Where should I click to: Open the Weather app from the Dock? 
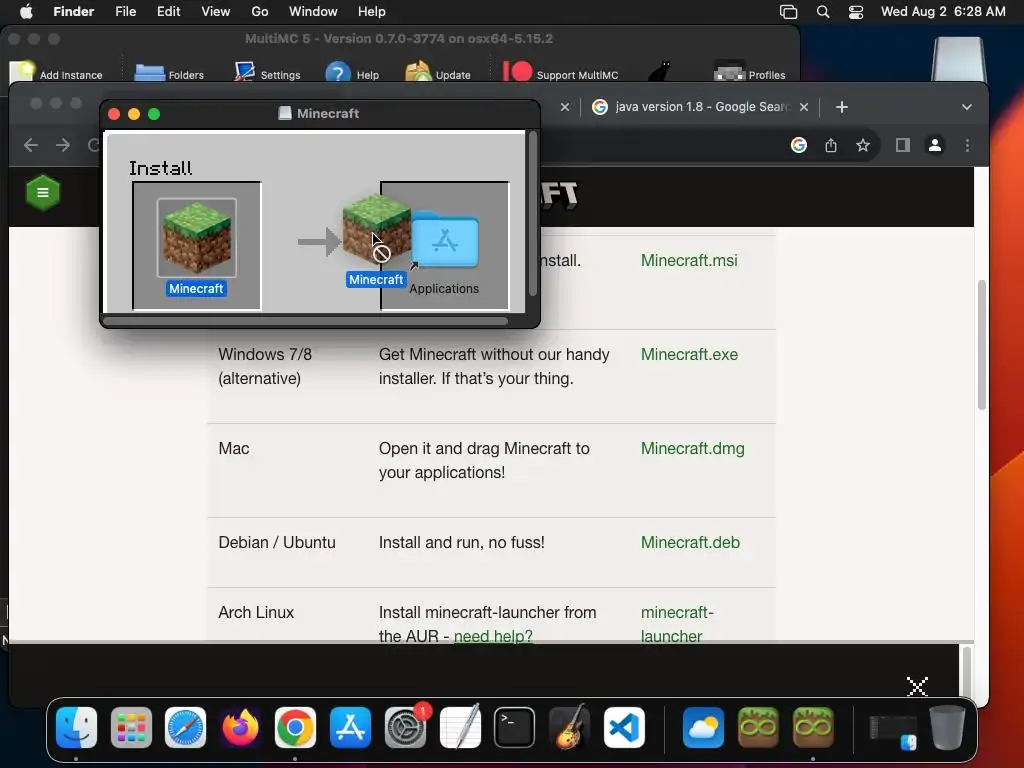pos(703,727)
